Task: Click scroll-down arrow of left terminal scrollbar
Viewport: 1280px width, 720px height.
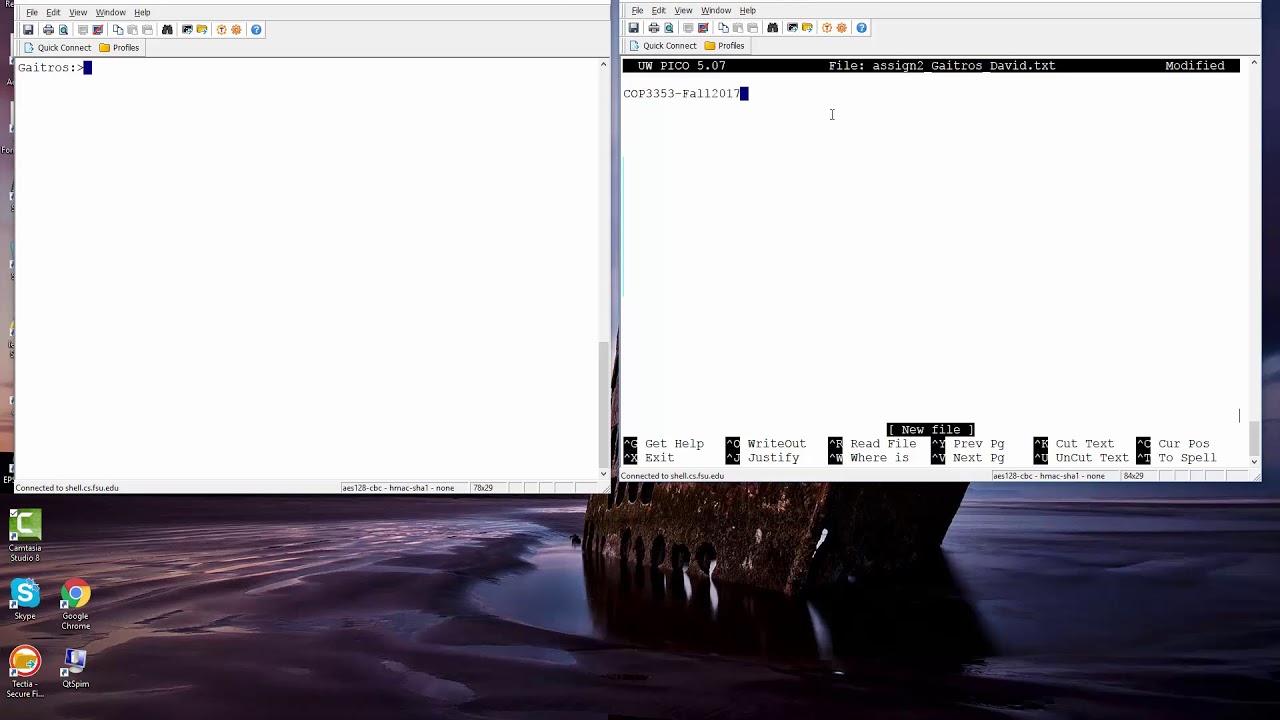Action: [x=603, y=473]
